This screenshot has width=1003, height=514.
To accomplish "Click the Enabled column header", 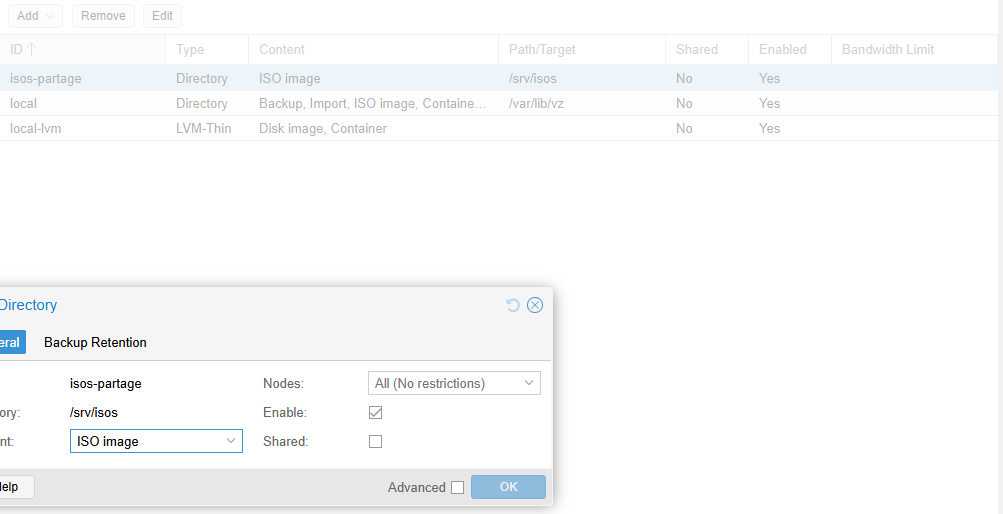I will 790,49.
